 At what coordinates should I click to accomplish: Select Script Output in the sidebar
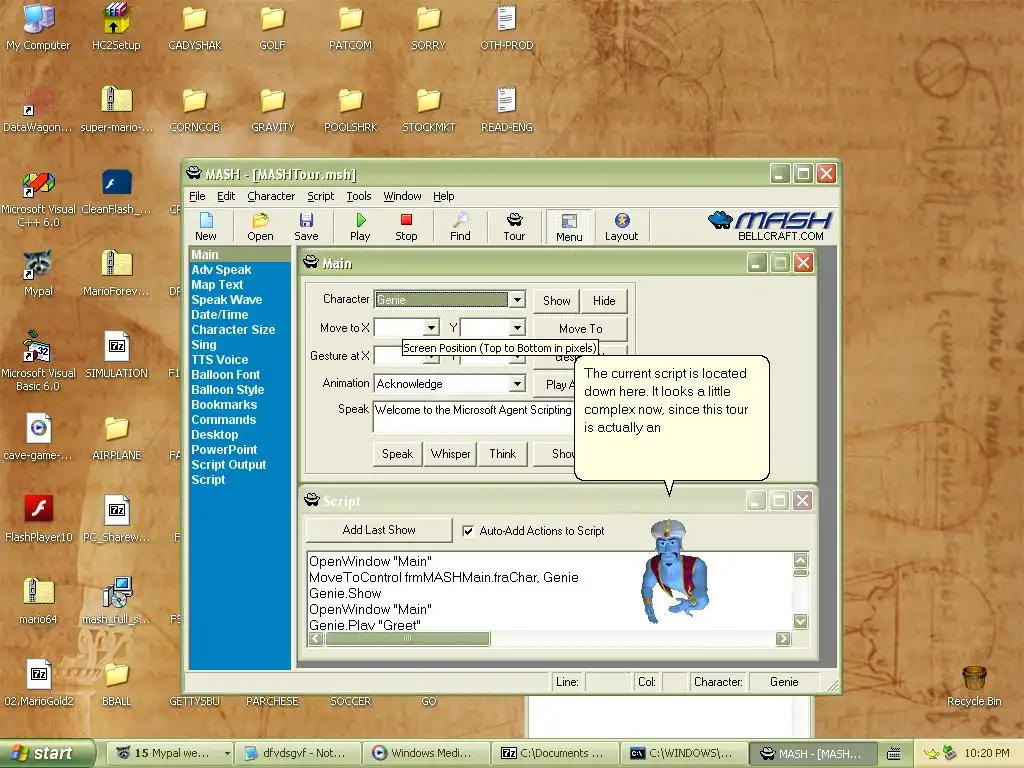(229, 465)
